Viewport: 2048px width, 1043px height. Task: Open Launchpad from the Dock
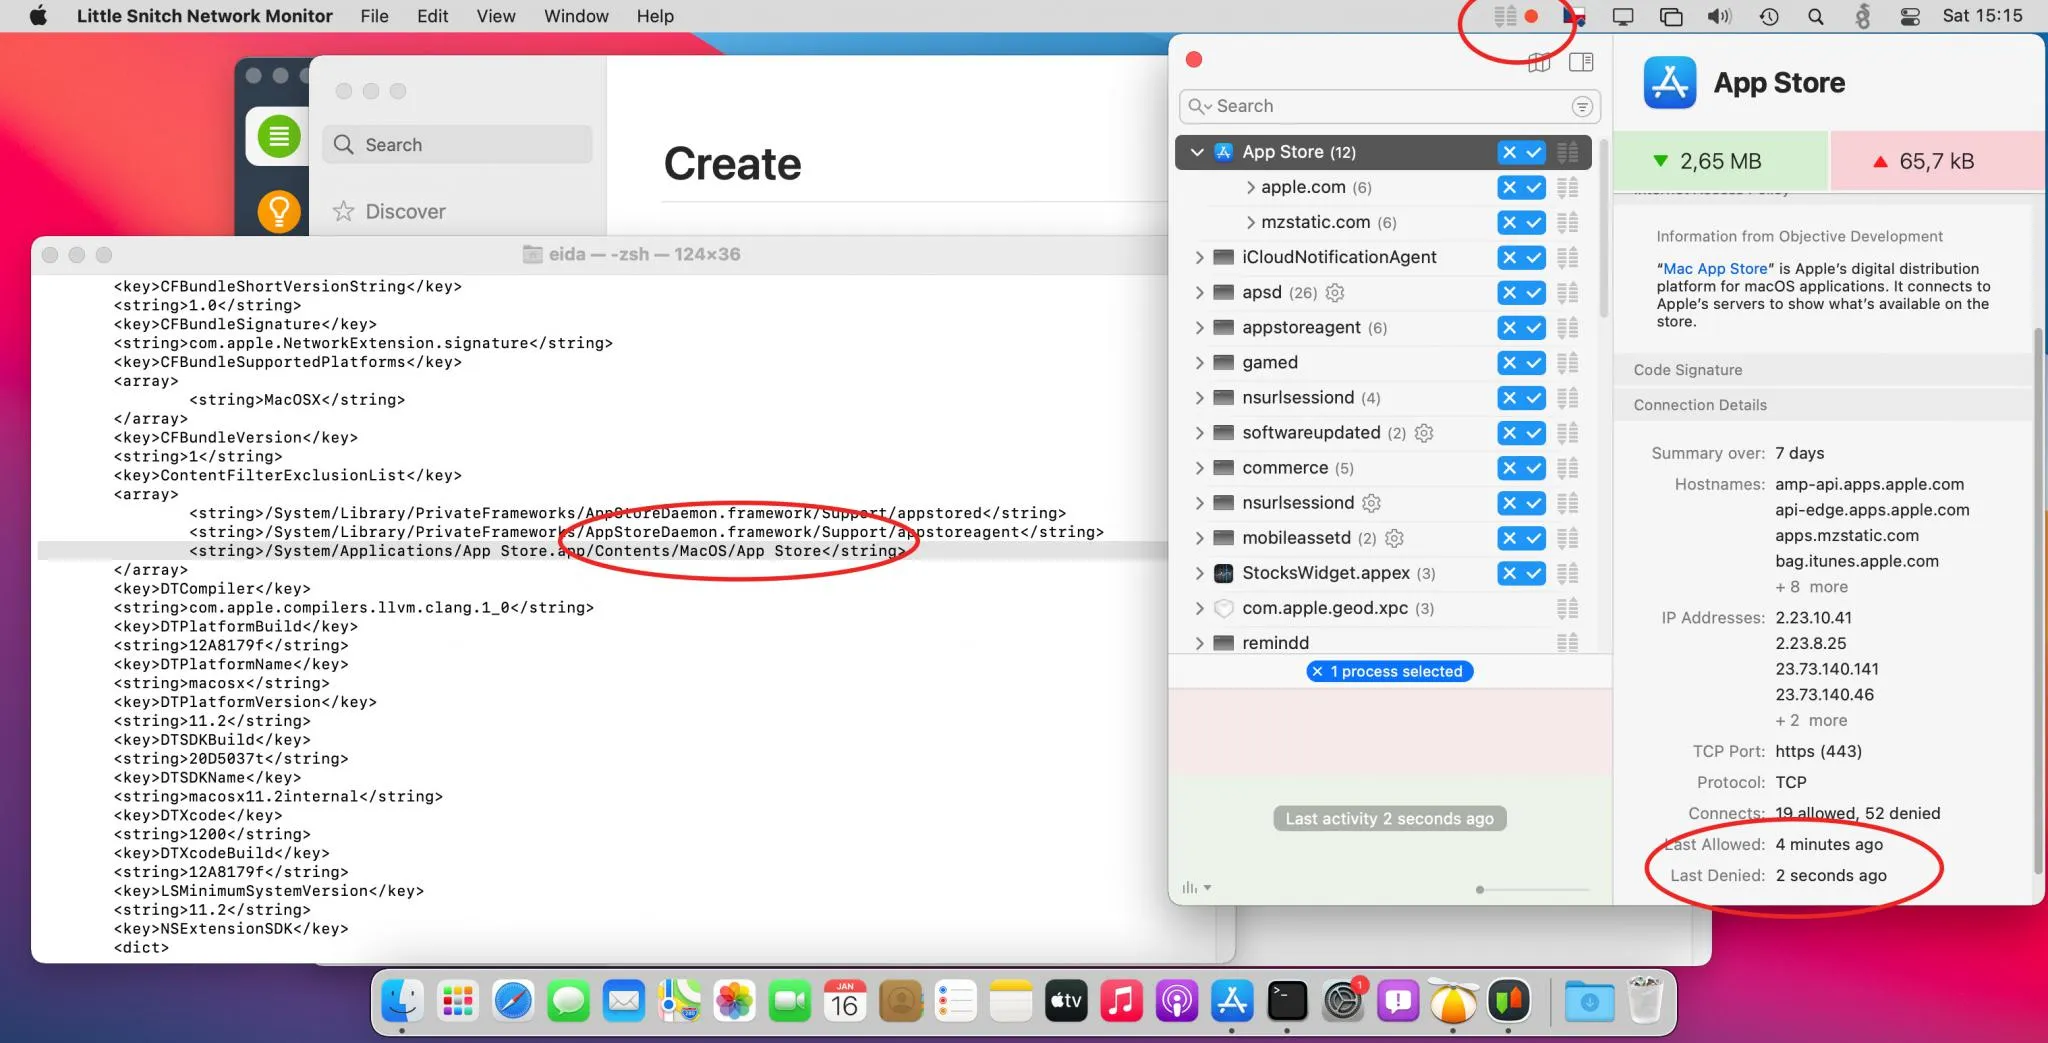click(x=457, y=1000)
